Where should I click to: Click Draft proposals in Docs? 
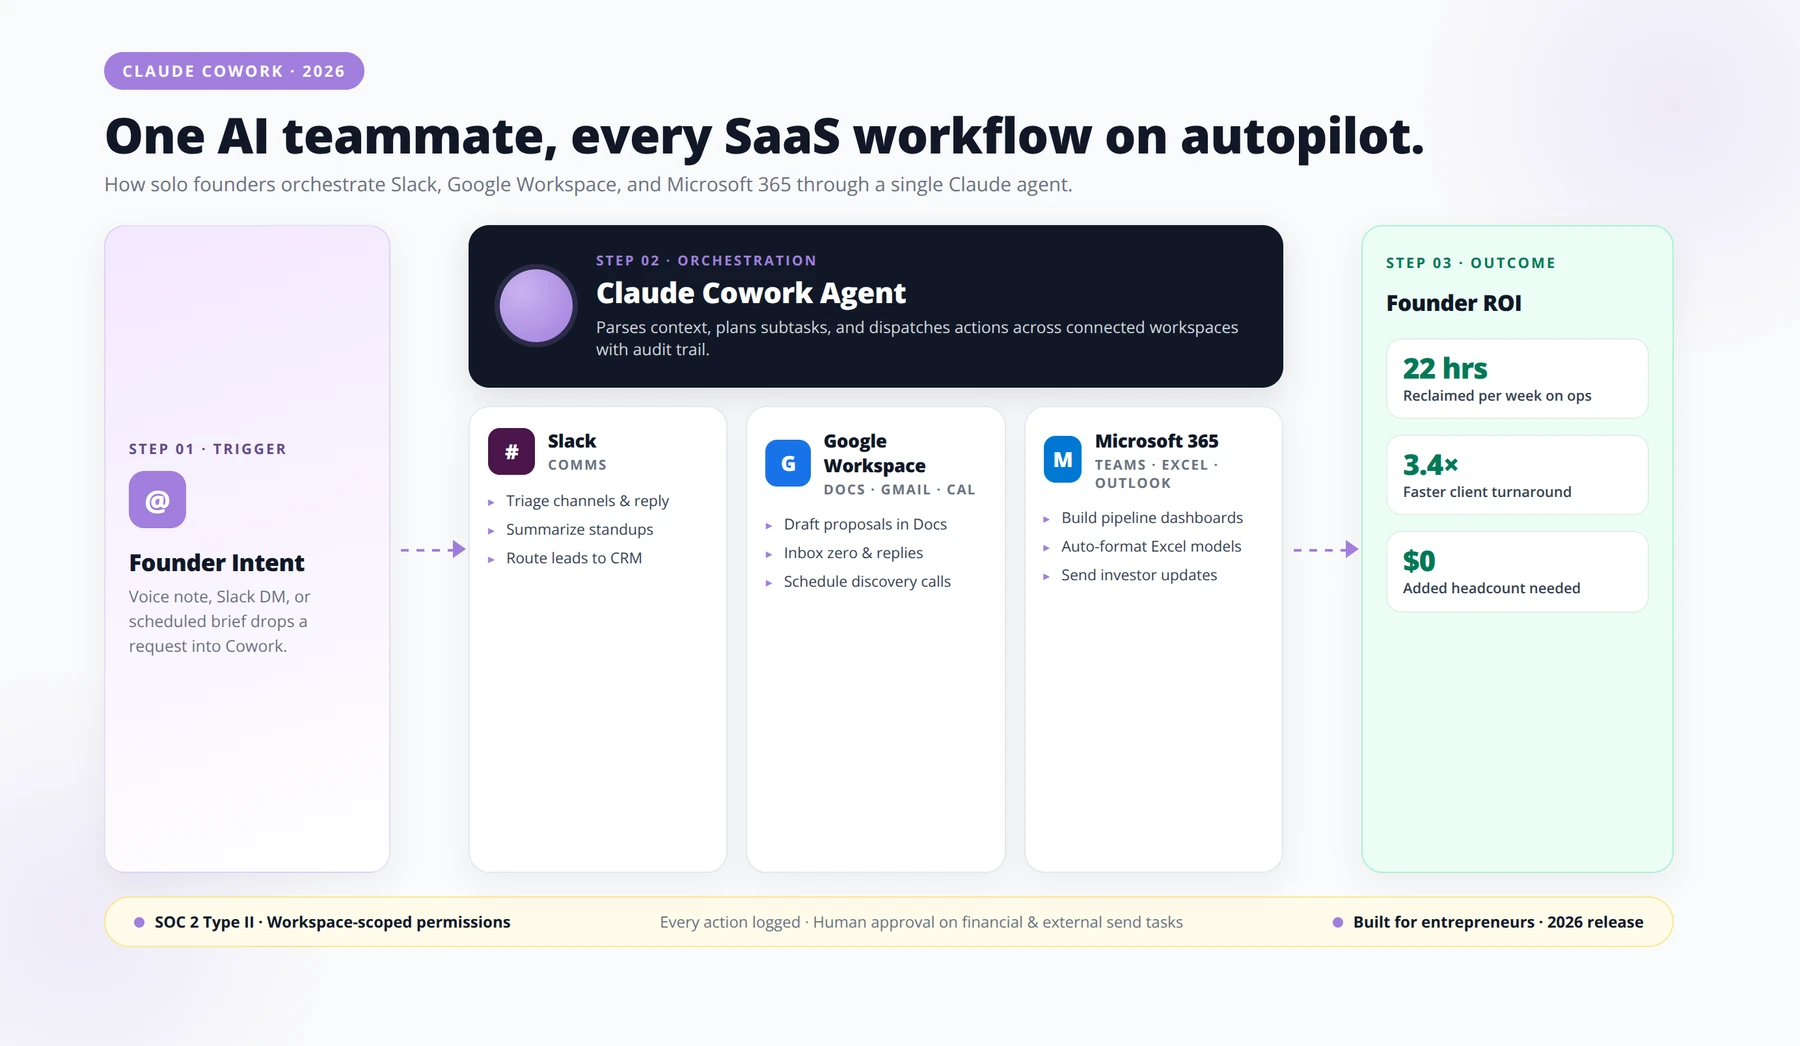pos(865,524)
